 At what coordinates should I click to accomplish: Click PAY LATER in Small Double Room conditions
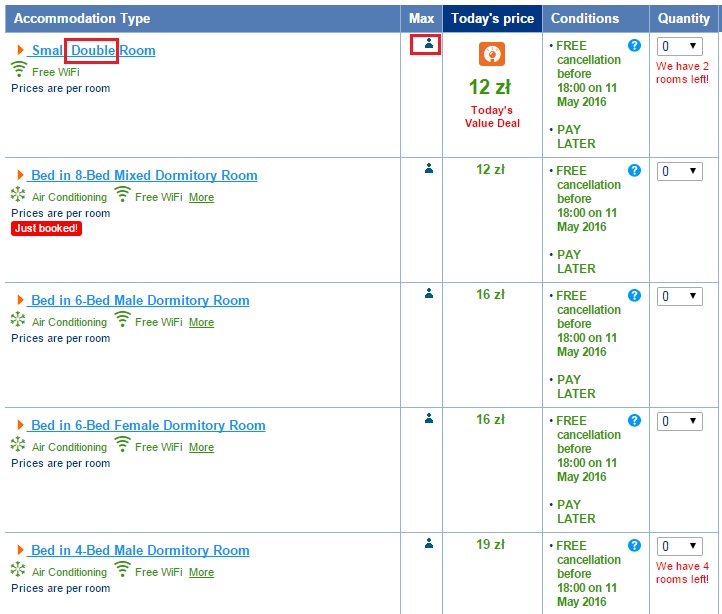click(576, 137)
